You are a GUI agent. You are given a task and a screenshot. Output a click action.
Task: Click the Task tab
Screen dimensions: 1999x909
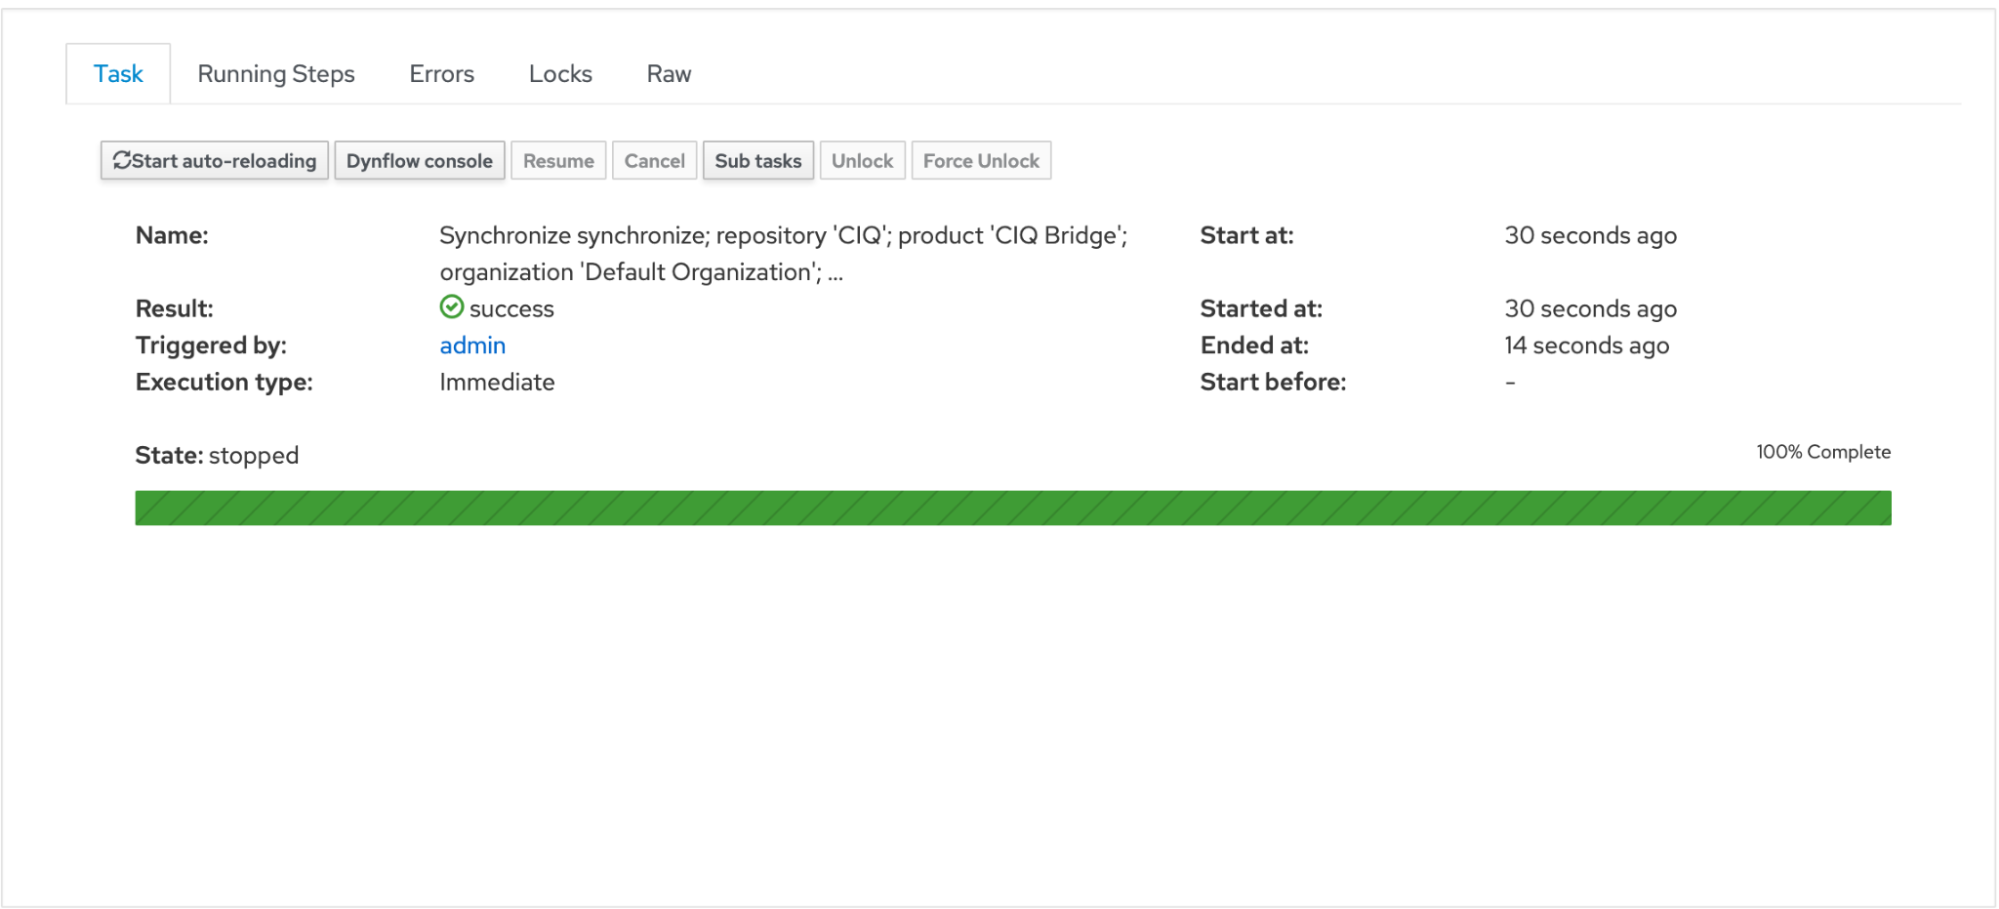click(x=118, y=74)
